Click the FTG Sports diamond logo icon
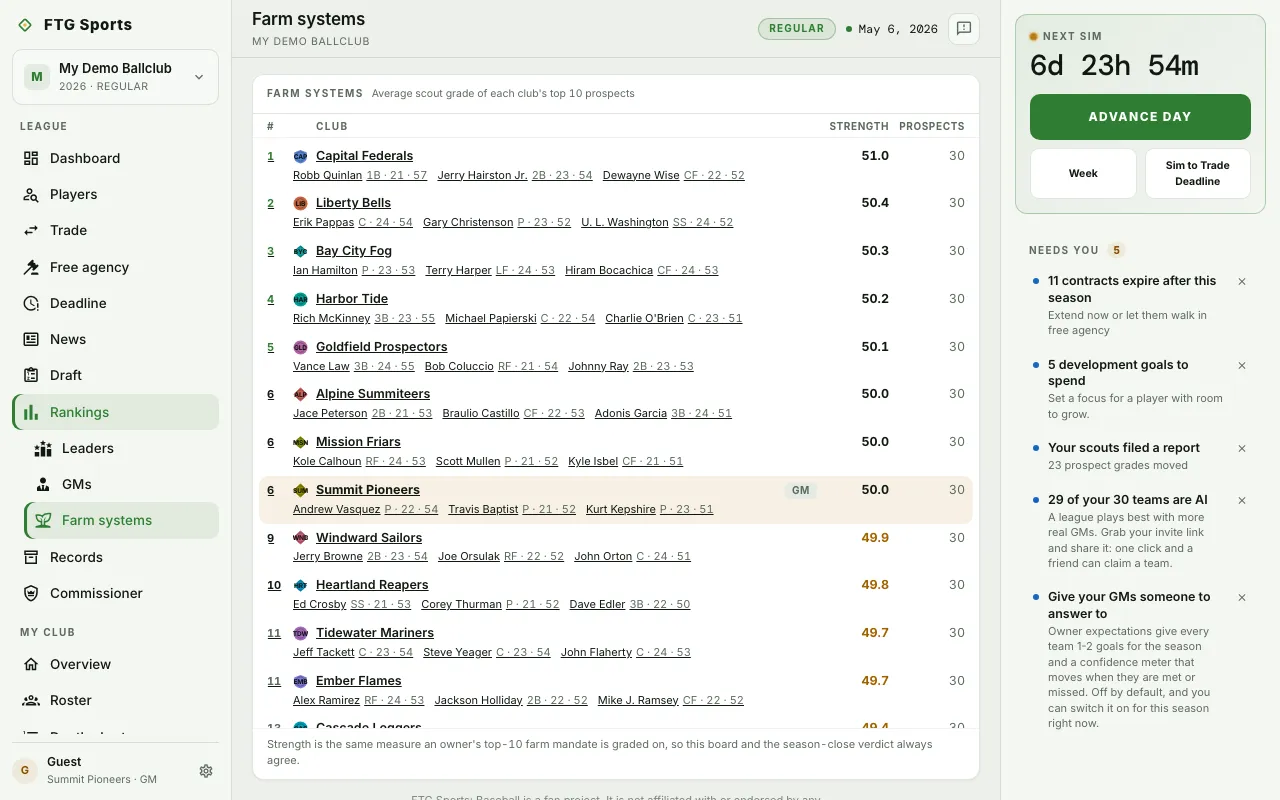This screenshot has height=800, width=1280. pos(25,25)
